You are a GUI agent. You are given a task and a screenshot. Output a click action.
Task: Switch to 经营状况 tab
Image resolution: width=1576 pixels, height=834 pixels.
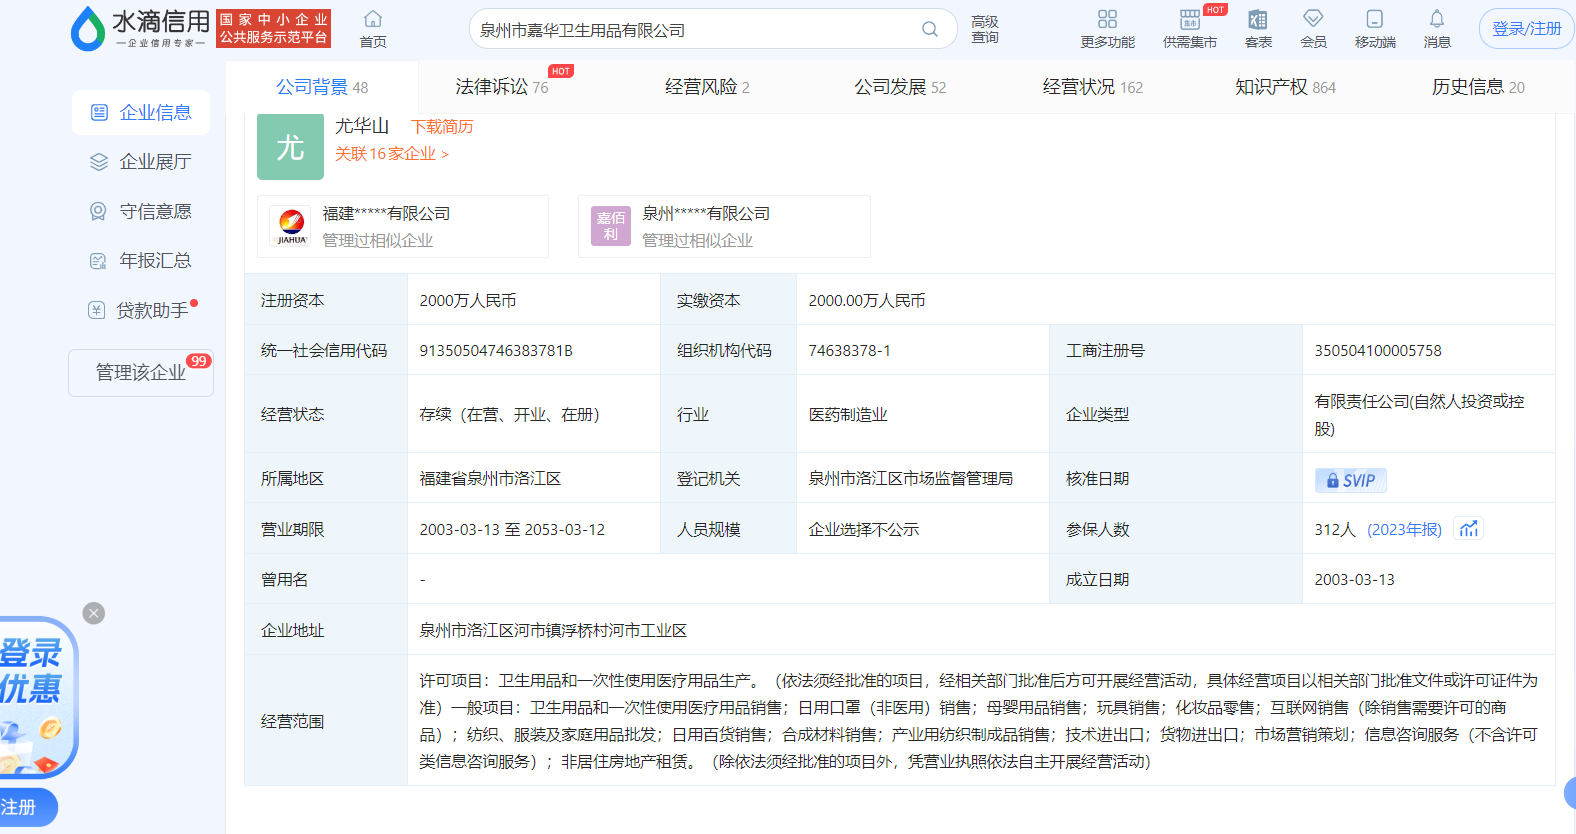pyautogui.click(x=1092, y=87)
